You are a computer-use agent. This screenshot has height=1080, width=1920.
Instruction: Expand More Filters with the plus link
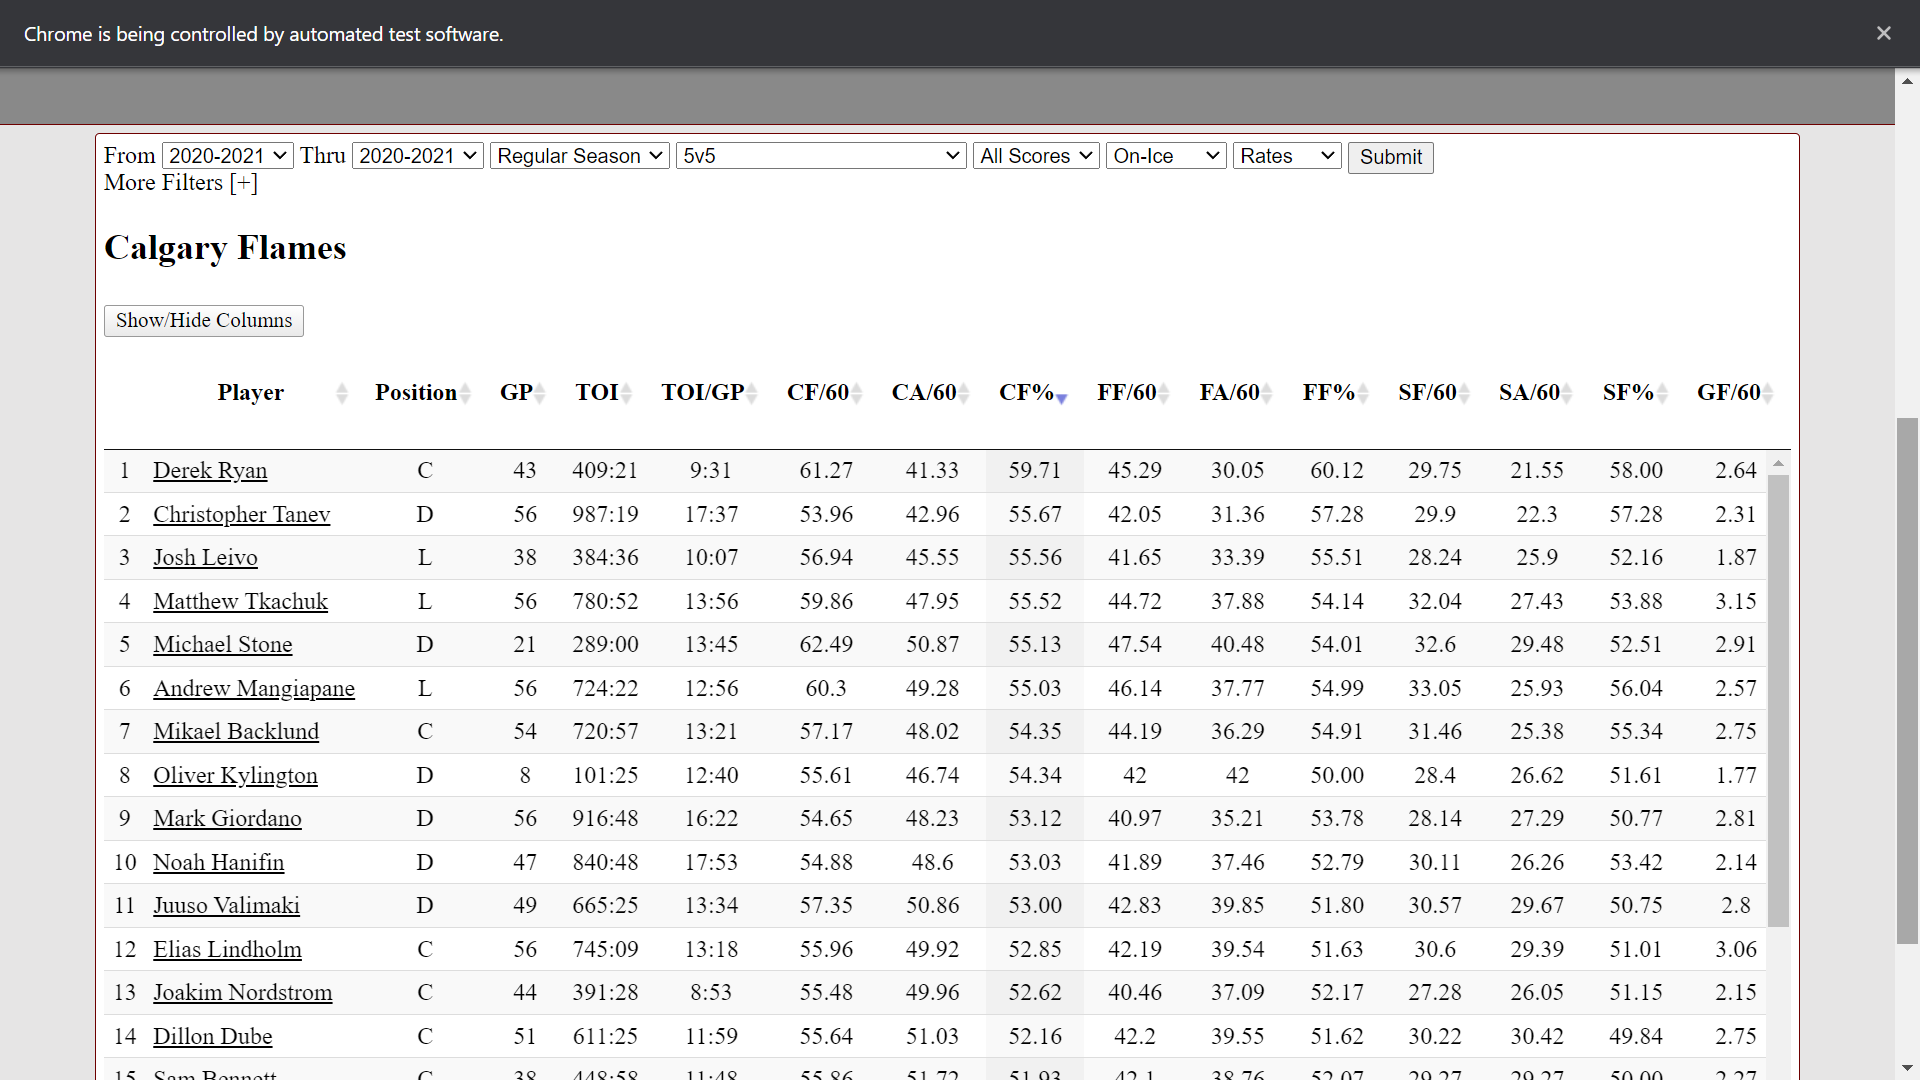(243, 183)
